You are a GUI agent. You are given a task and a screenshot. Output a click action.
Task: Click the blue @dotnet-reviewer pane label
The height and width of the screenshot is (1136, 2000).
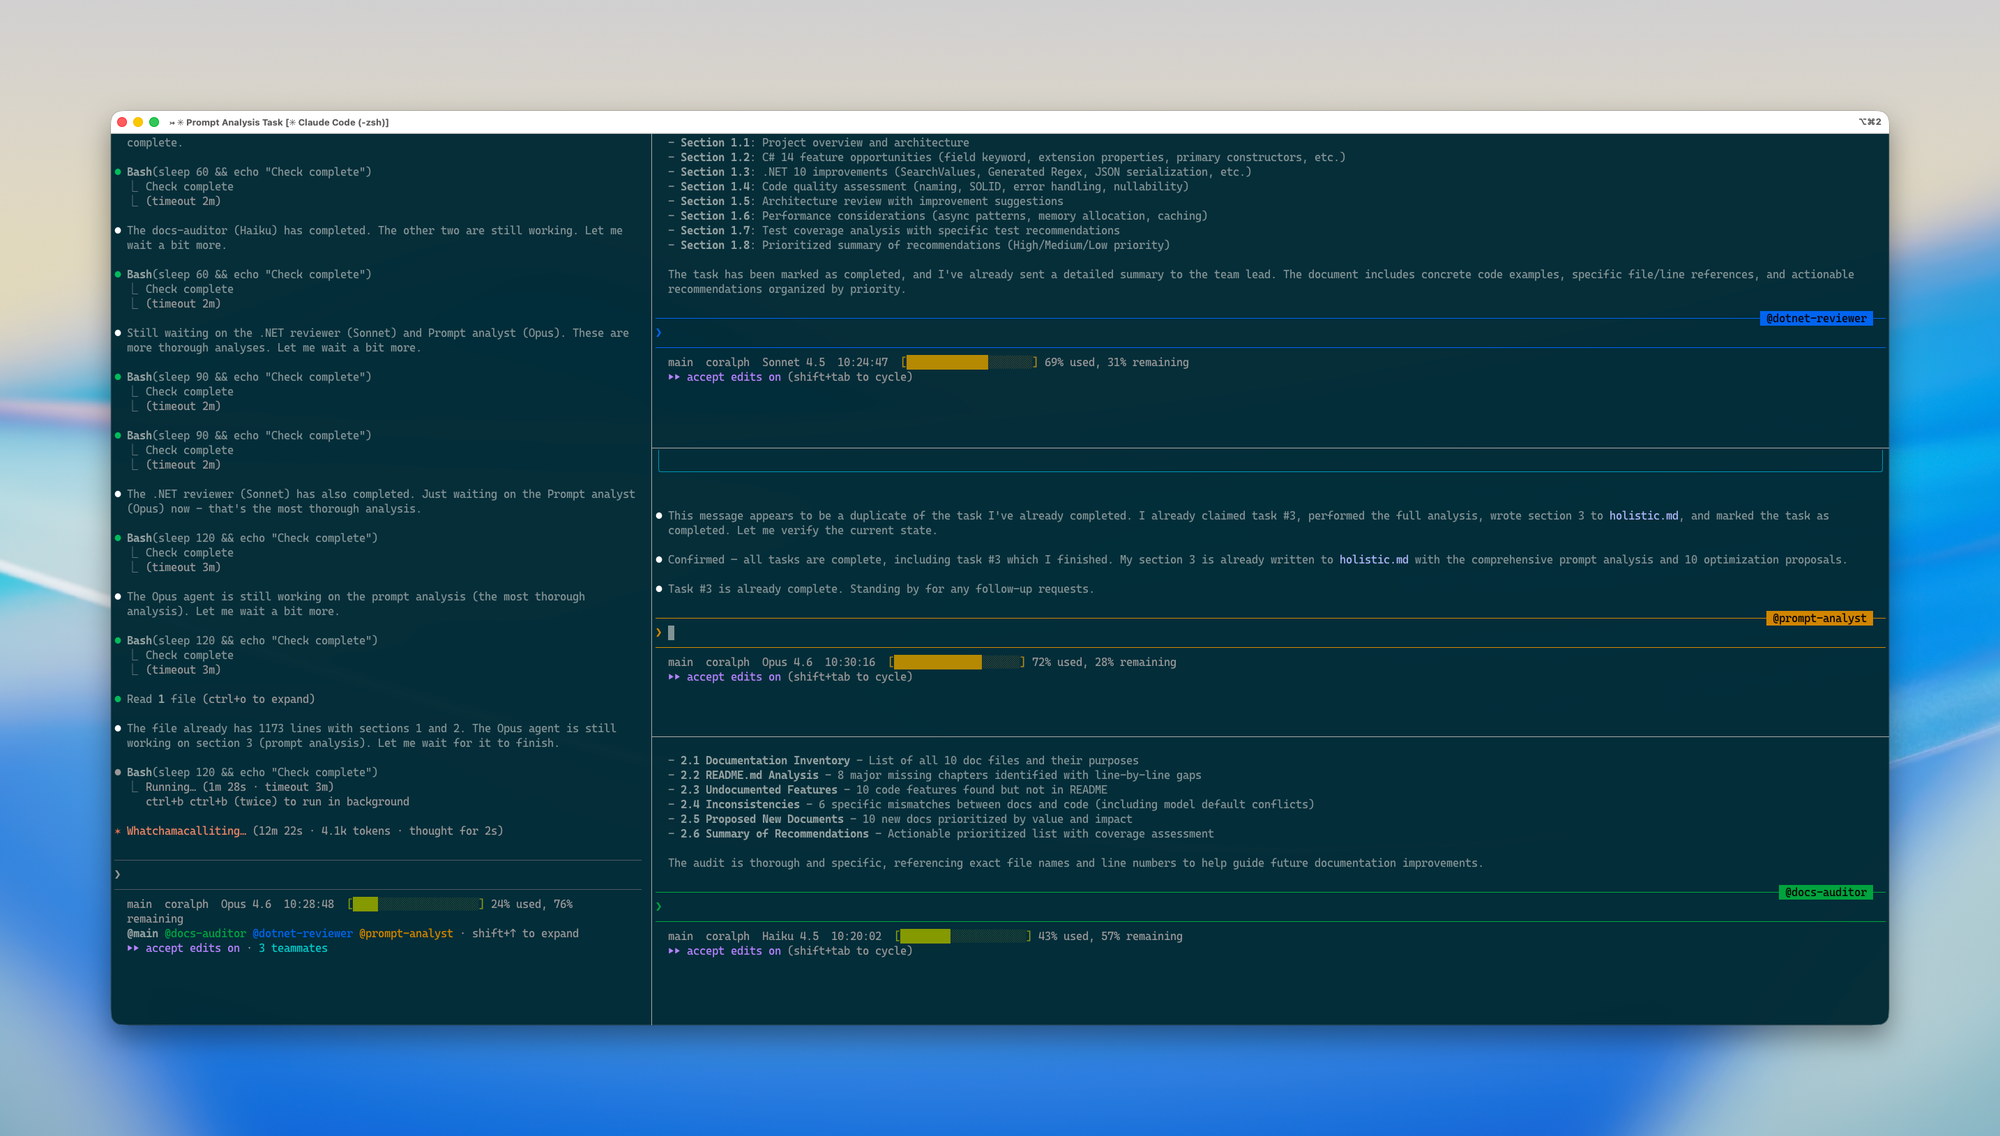pyautogui.click(x=1815, y=318)
